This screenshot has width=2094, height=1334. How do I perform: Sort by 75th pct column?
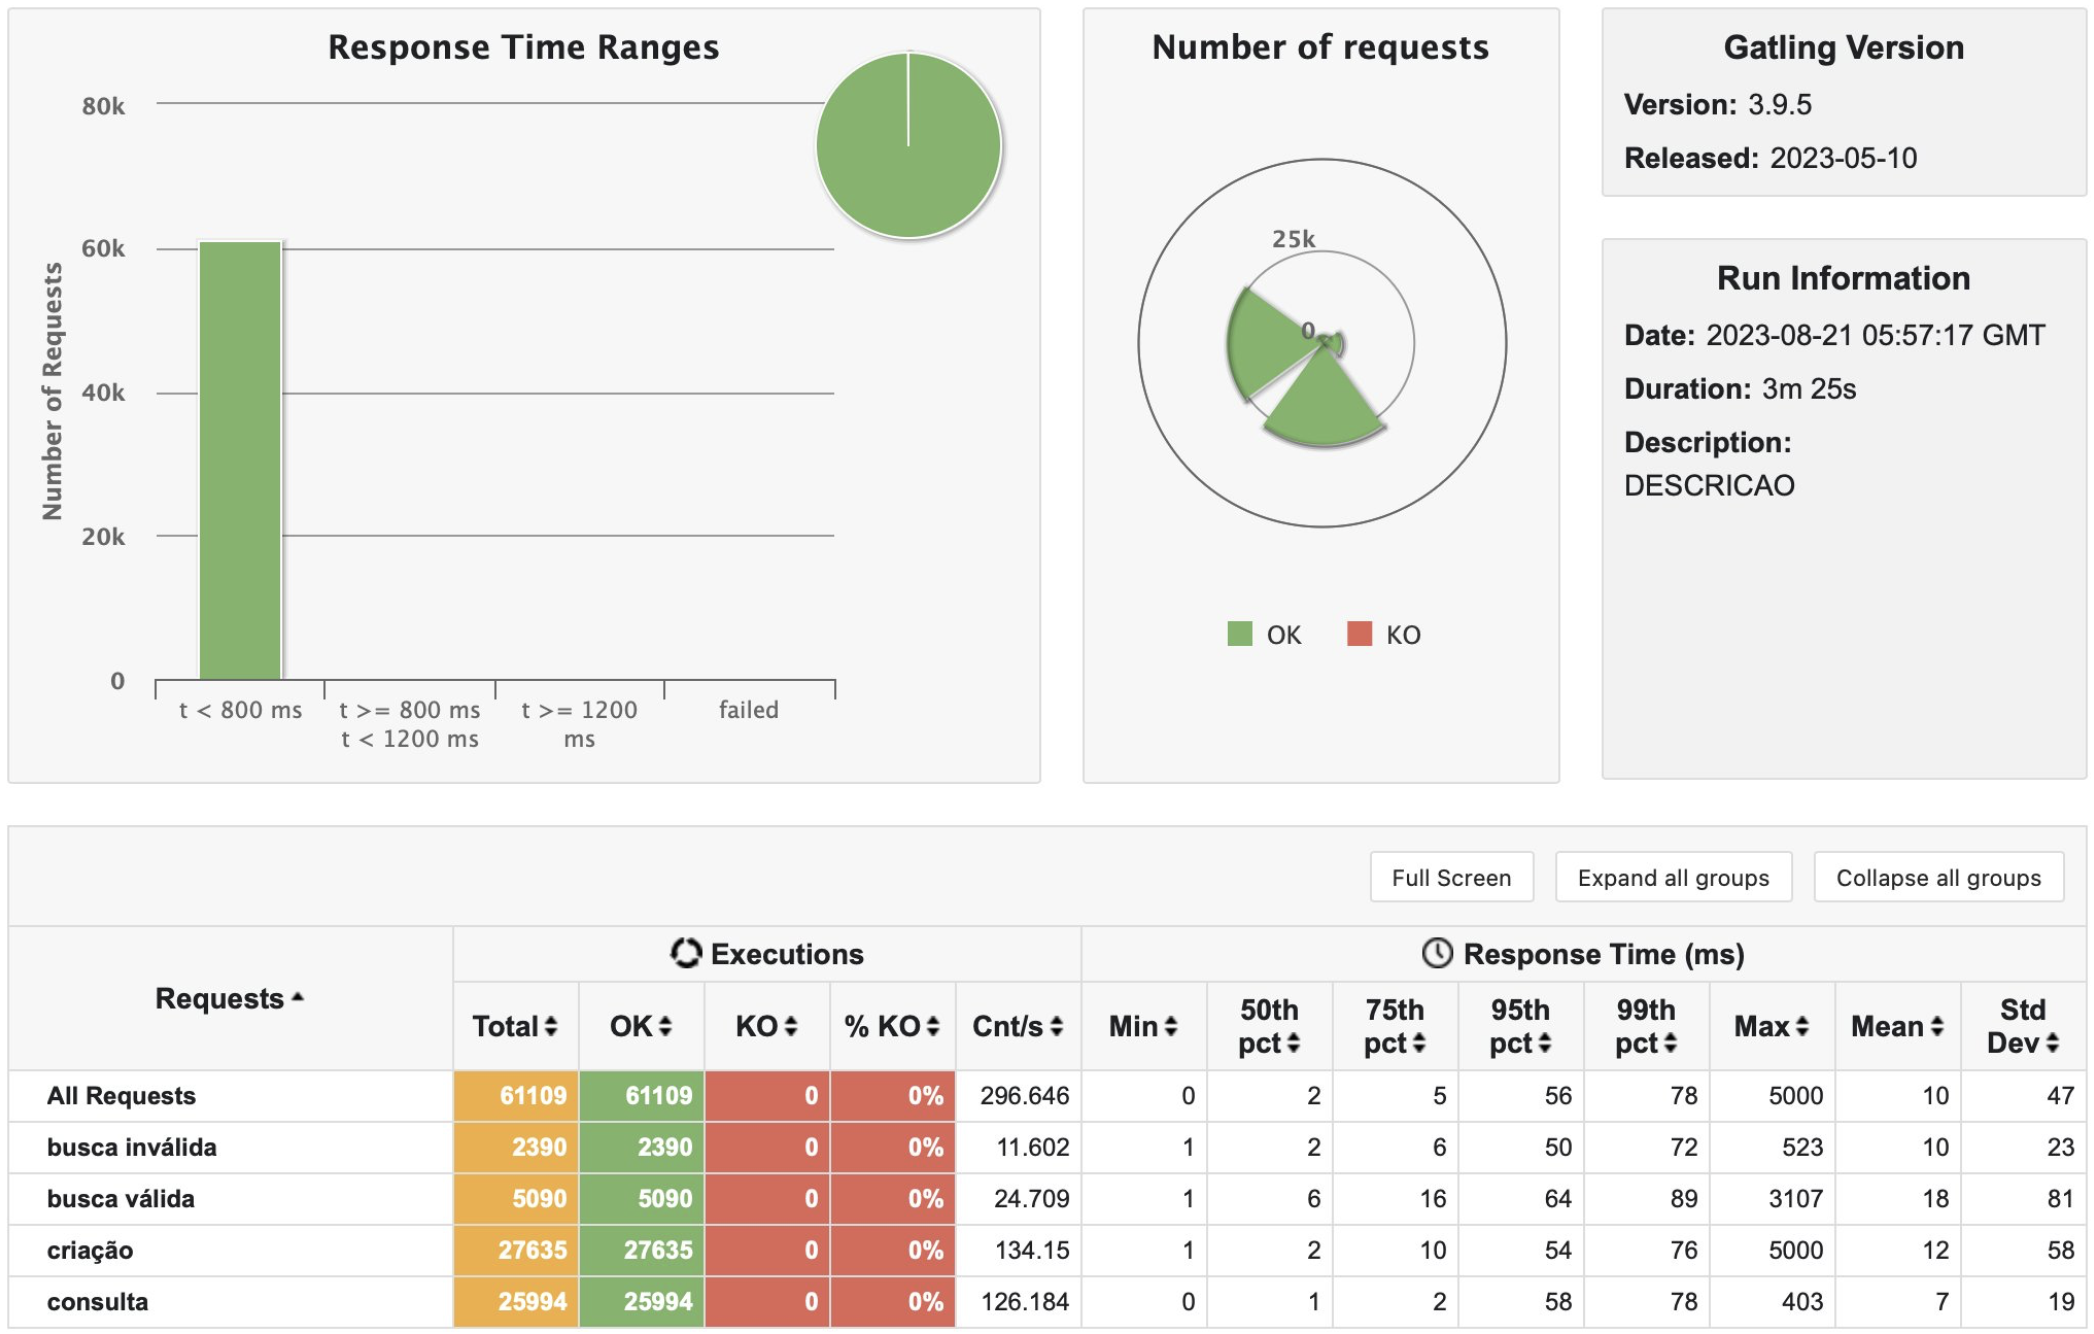pos(1395,1026)
